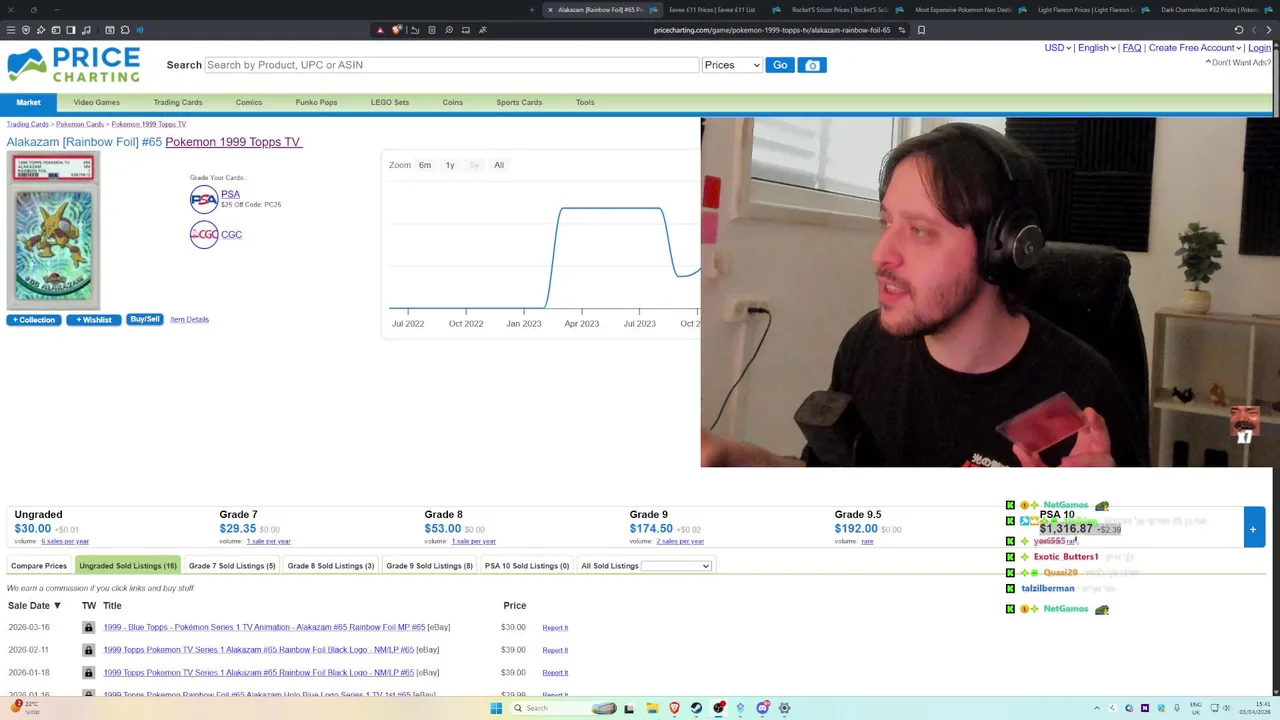Click the music note toolbar icon
Screen dimensions: 1280x720
coord(87,30)
